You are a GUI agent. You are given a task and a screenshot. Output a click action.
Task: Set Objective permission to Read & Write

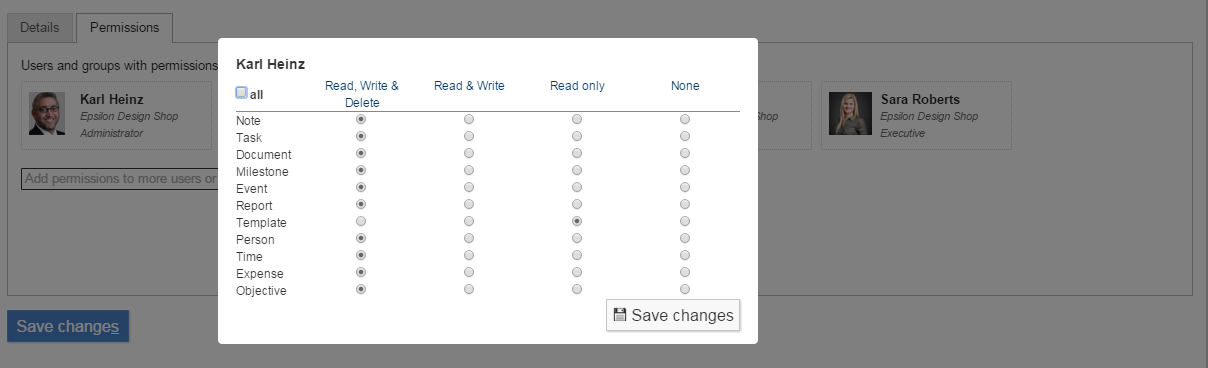coord(469,289)
